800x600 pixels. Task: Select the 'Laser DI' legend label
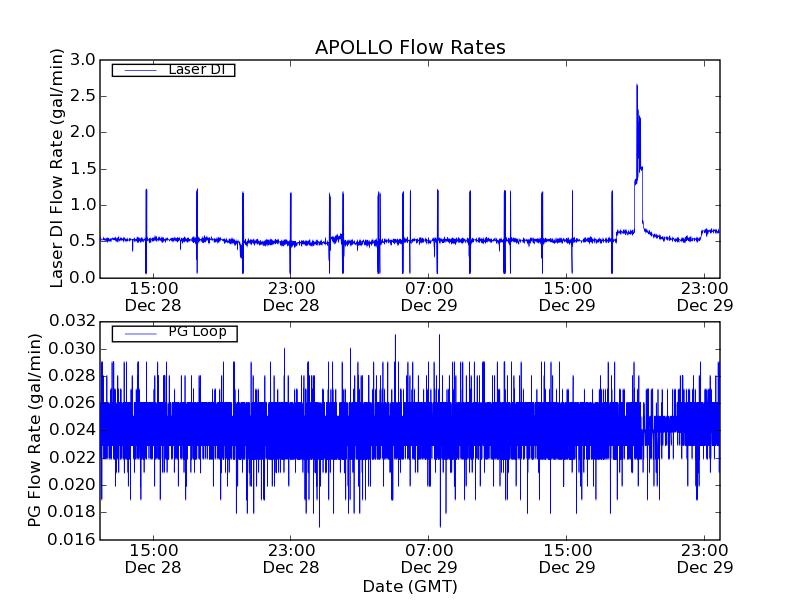pyautogui.click(x=197, y=69)
